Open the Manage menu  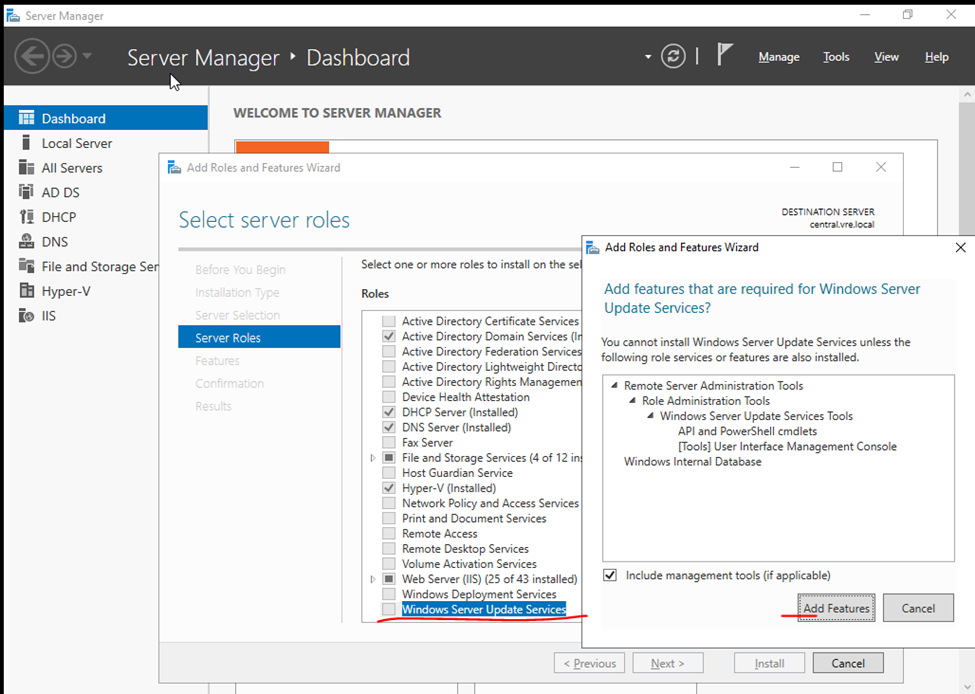(x=778, y=57)
